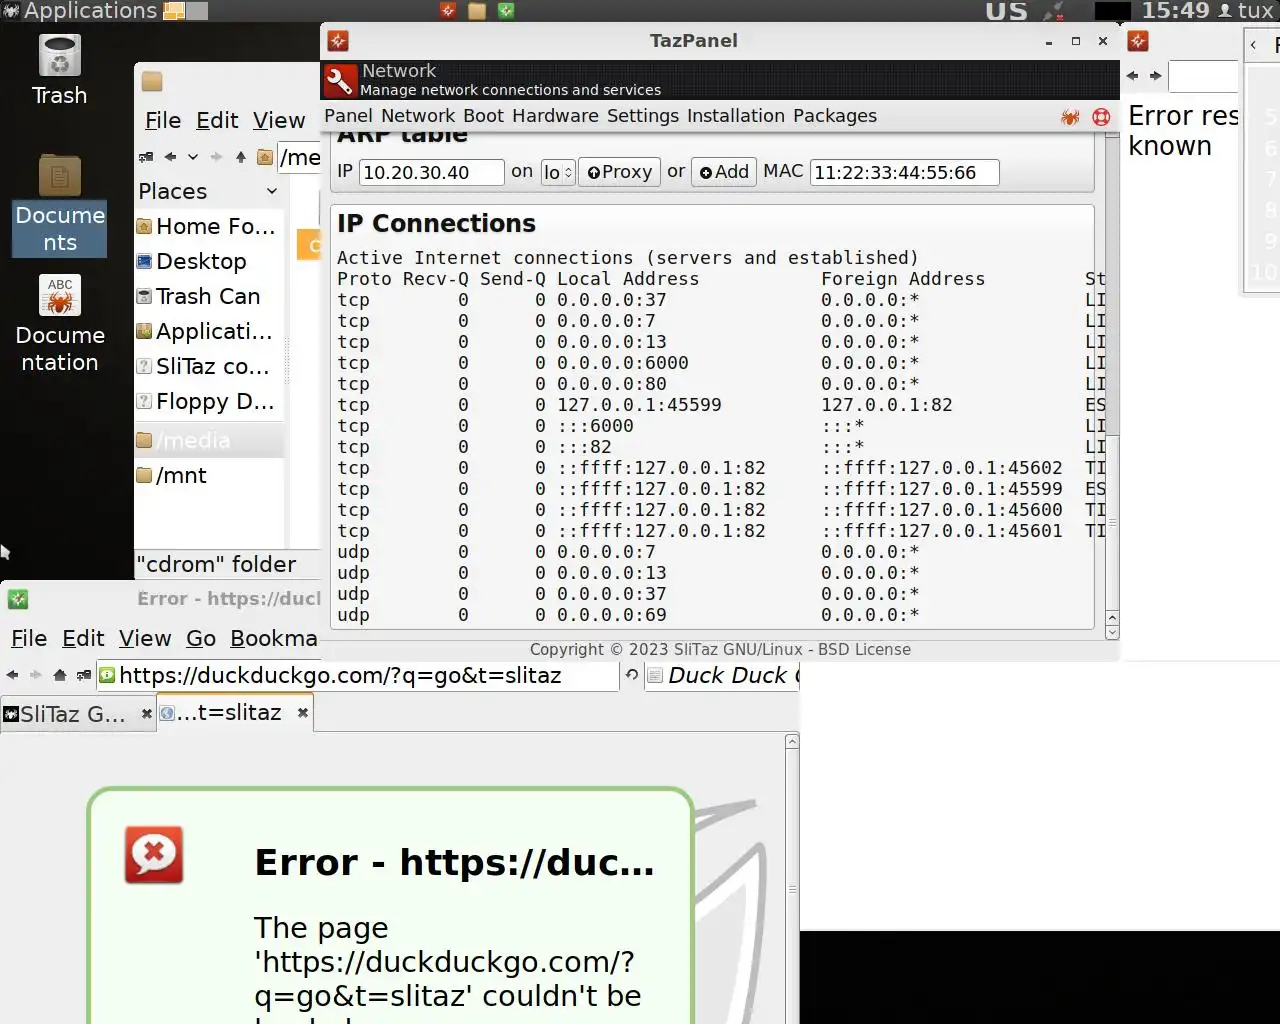Screen dimensions: 1280x1024
Task: Go up one folder in file manager
Action: point(240,157)
